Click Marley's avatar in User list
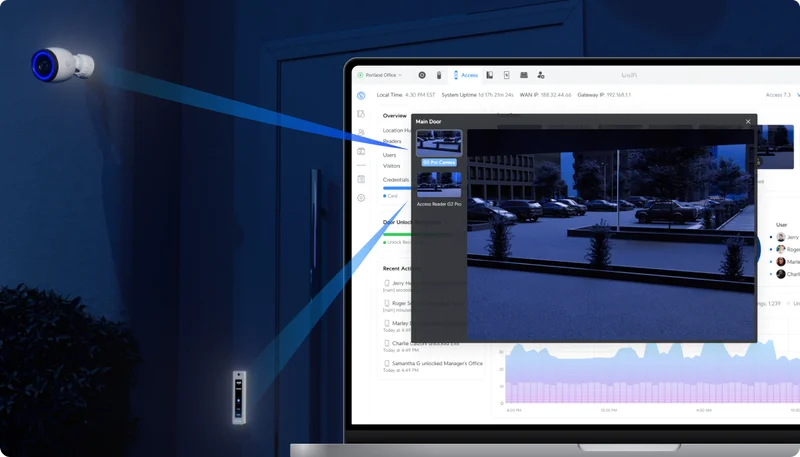Screen dimensions: 800x457 (781, 262)
